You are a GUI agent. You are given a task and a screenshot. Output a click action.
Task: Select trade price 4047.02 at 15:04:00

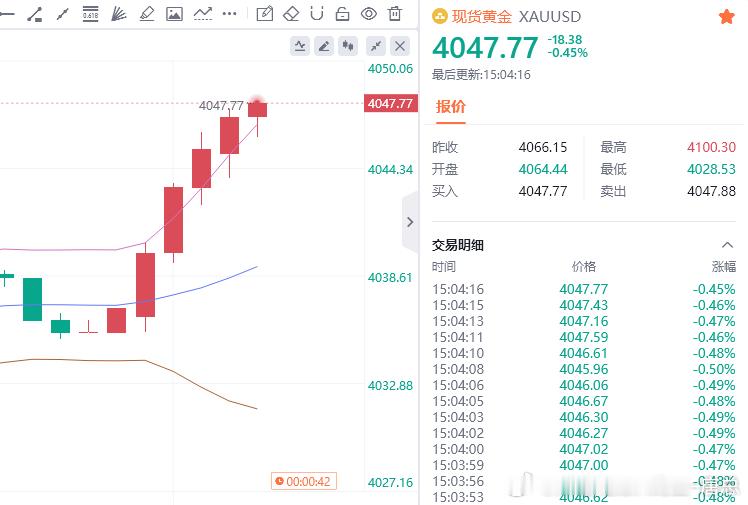[584, 449]
